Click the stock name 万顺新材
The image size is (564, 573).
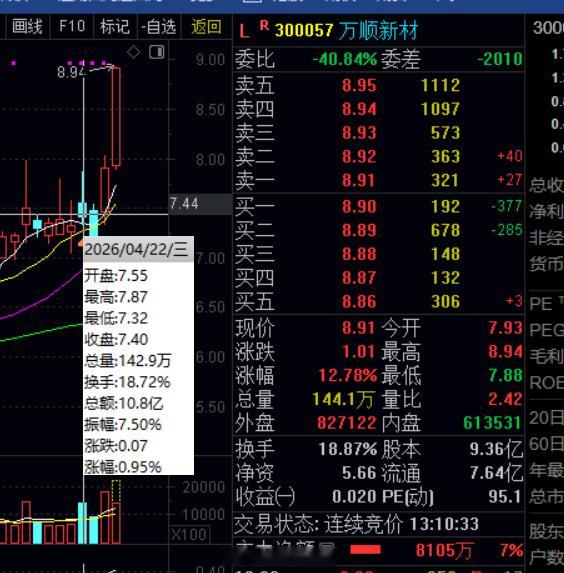tap(378, 30)
